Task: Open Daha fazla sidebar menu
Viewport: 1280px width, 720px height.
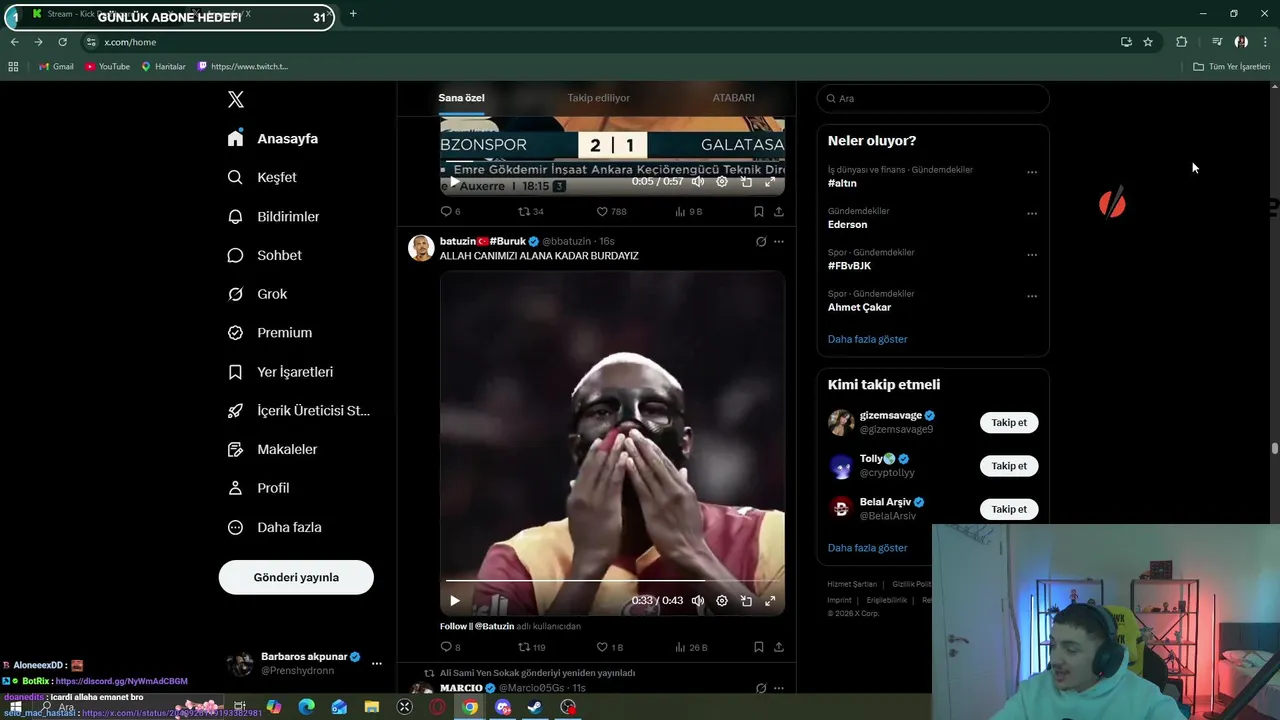Action: pos(274,527)
